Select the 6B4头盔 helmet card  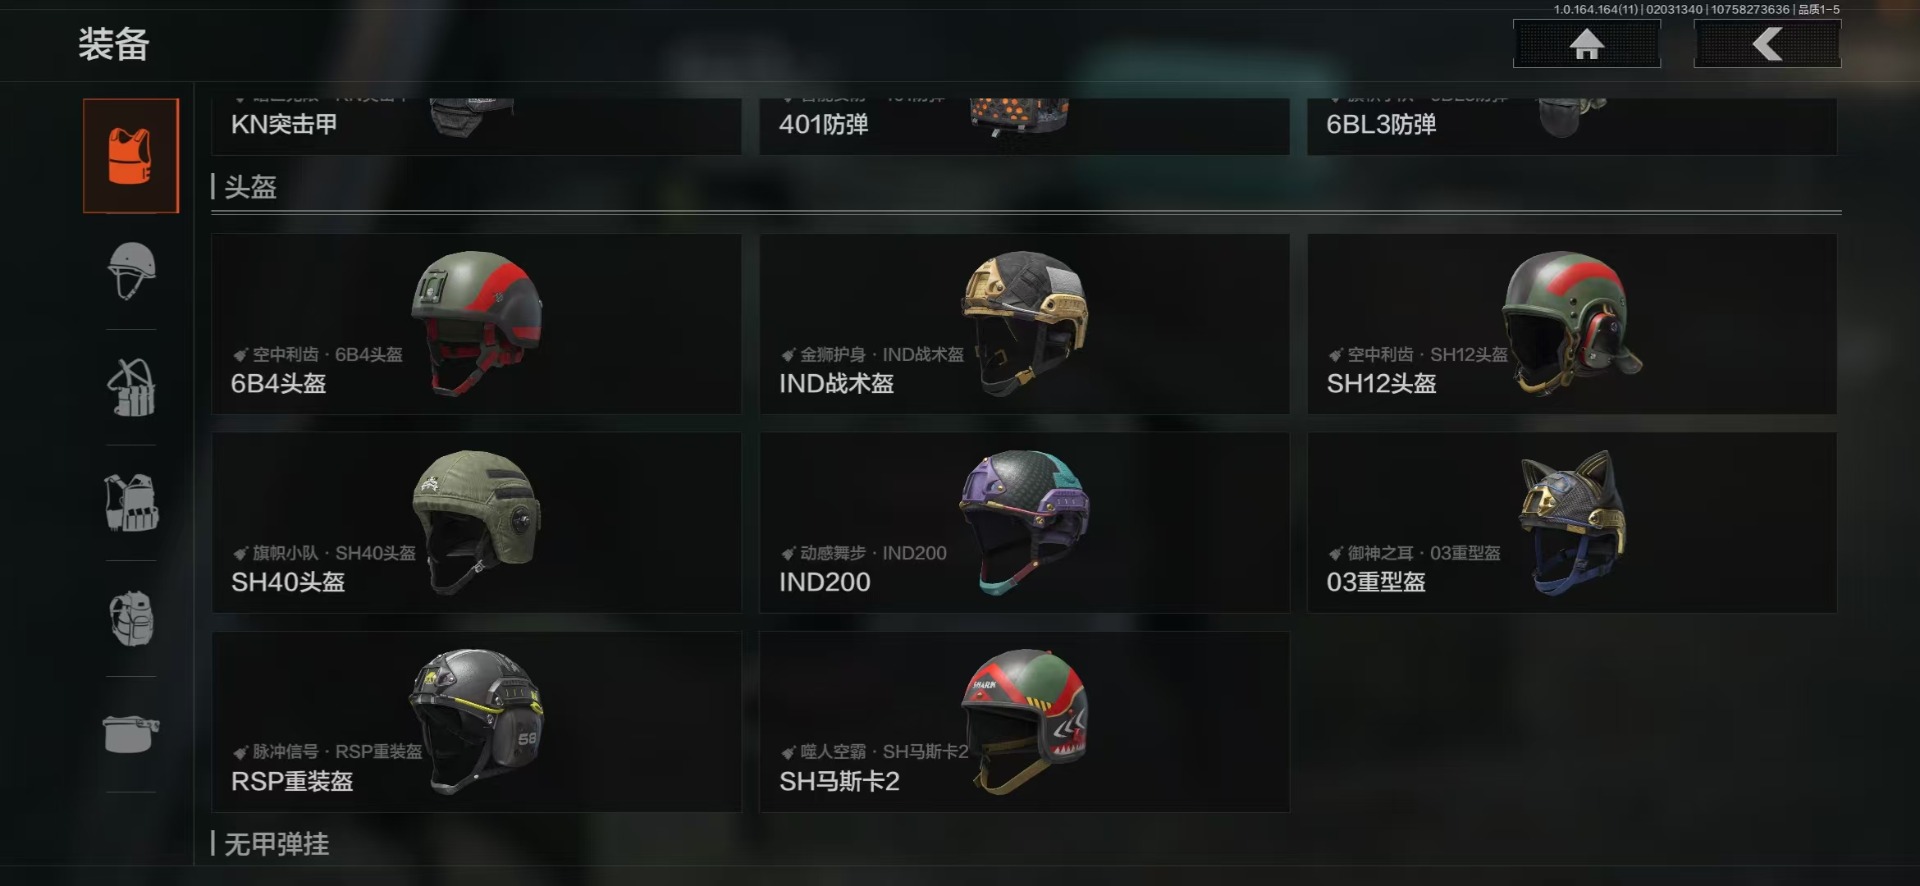[476, 324]
